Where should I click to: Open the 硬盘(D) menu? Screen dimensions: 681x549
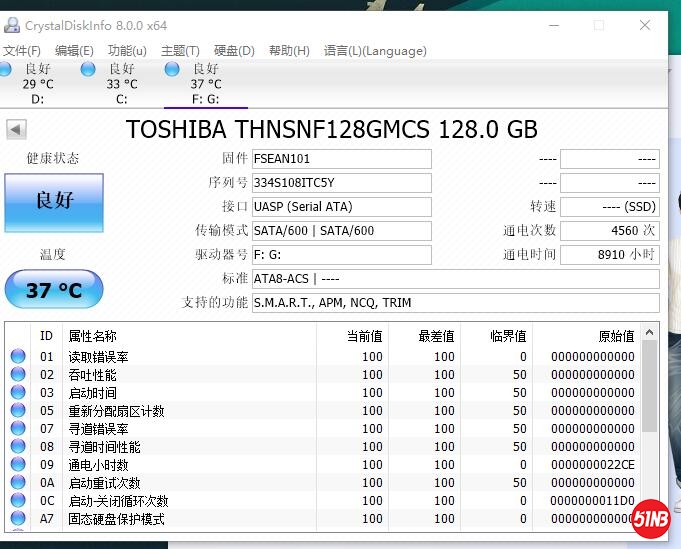pos(234,51)
